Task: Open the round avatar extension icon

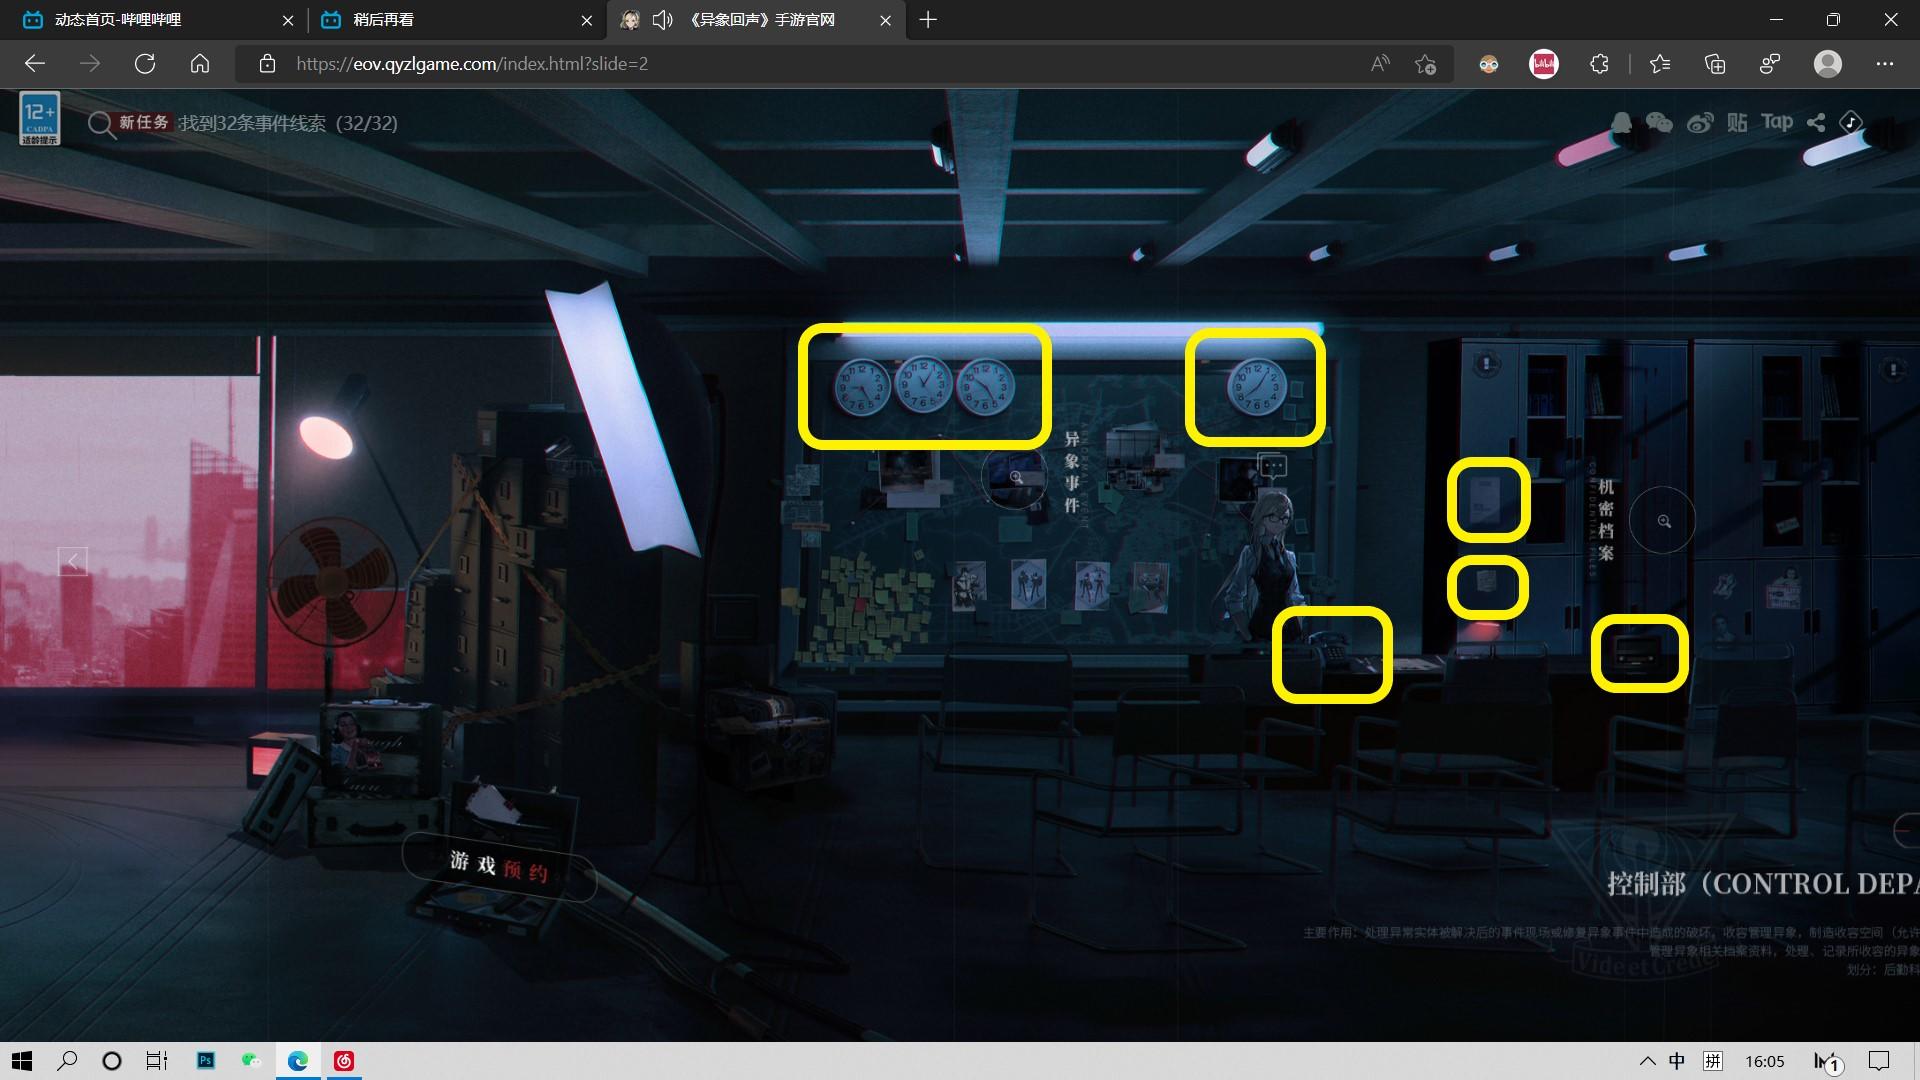Action: coord(1489,64)
